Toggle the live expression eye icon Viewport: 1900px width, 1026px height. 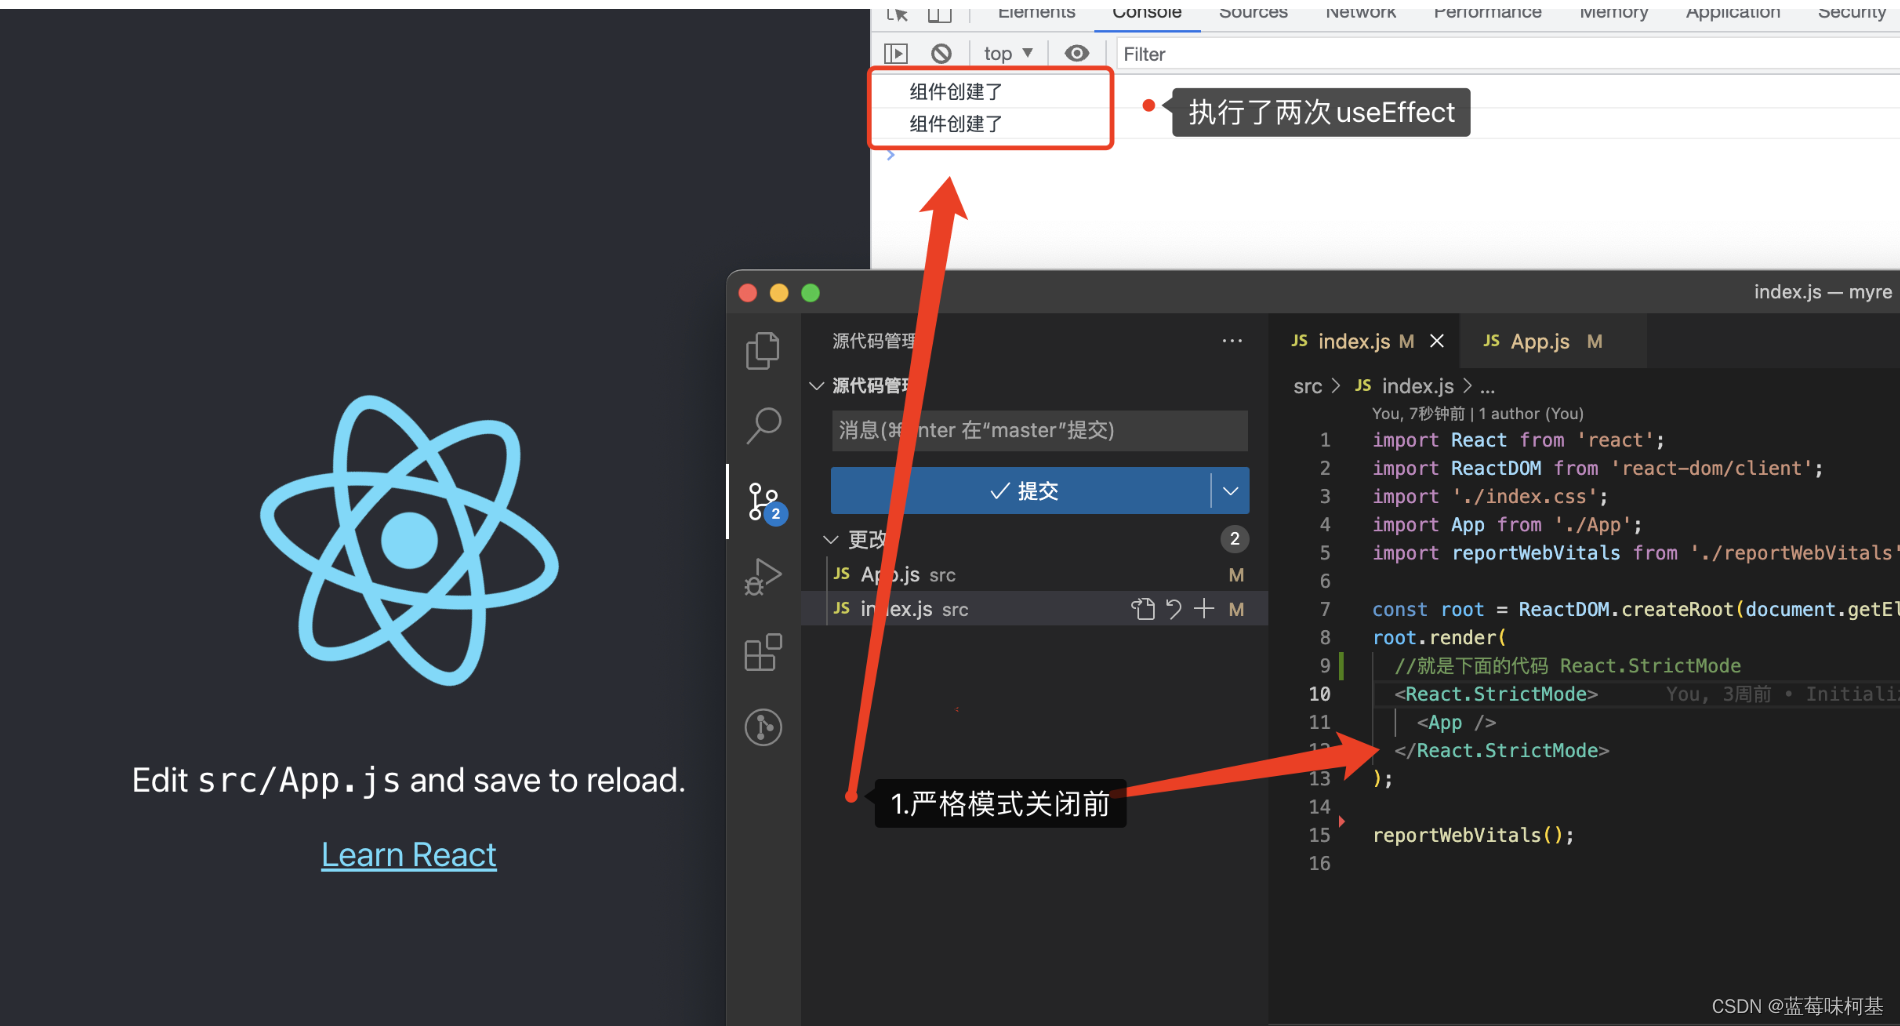pos(1077,53)
